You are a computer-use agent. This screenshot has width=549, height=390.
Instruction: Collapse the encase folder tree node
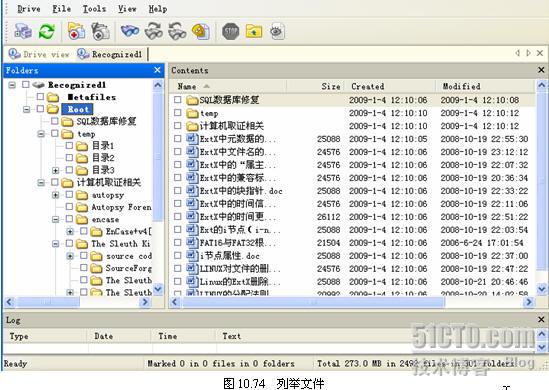tap(55, 220)
